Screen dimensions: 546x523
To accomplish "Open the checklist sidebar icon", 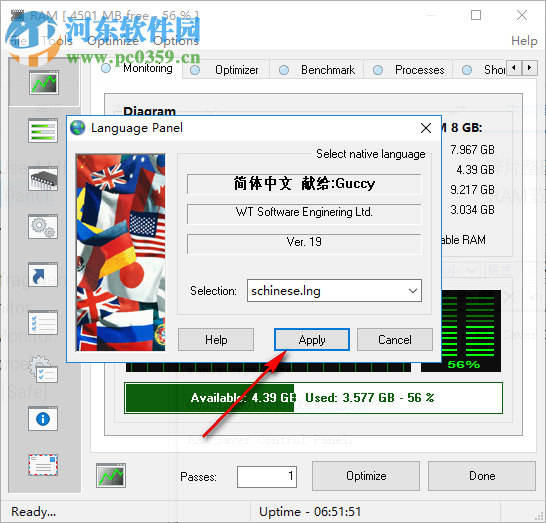I will (x=43, y=322).
